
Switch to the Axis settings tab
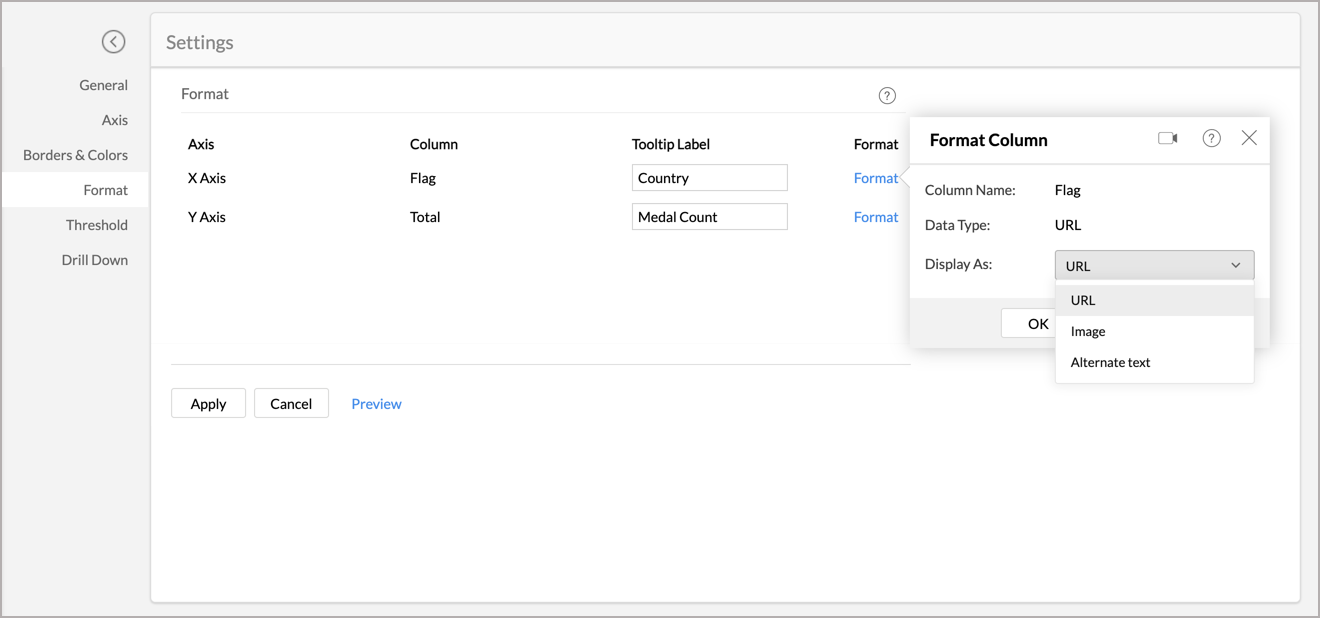pyautogui.click(x=114, y=120)
